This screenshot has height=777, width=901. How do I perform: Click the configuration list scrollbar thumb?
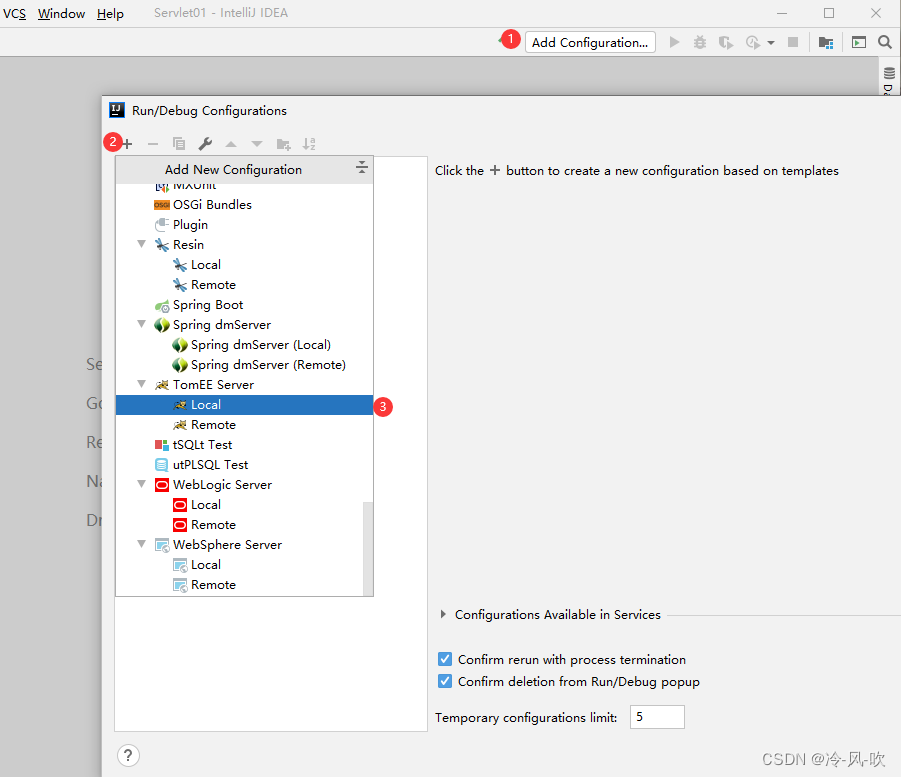(x=368, y=548)
